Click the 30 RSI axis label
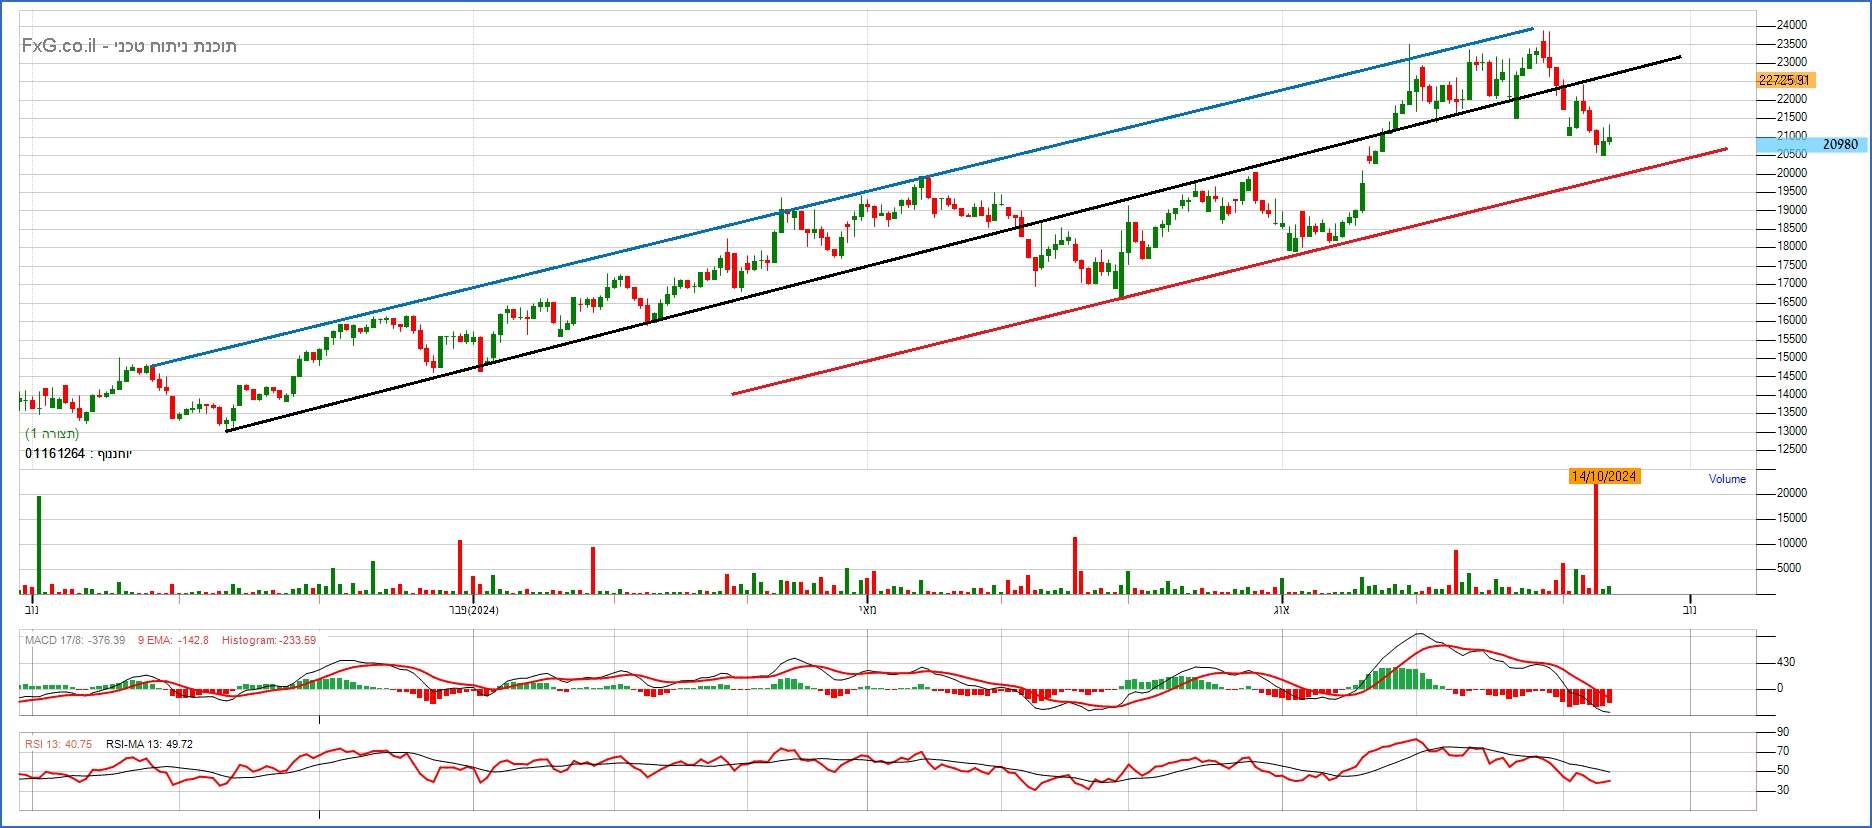 pos(1782,790)
